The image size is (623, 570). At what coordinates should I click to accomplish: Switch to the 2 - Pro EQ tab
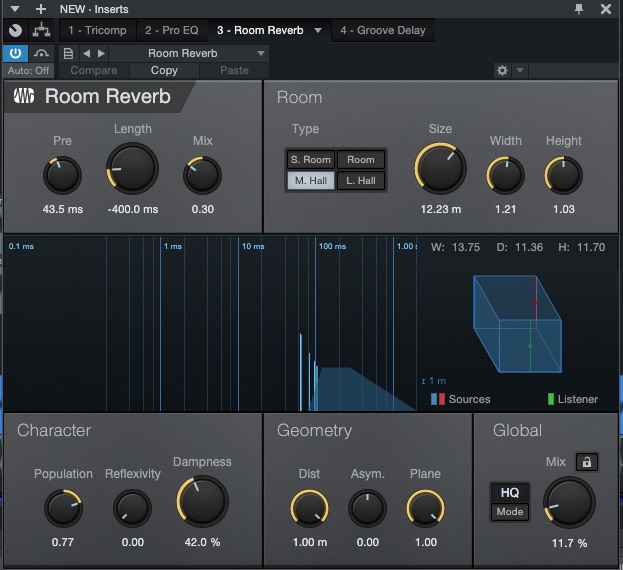click(172, 30)
